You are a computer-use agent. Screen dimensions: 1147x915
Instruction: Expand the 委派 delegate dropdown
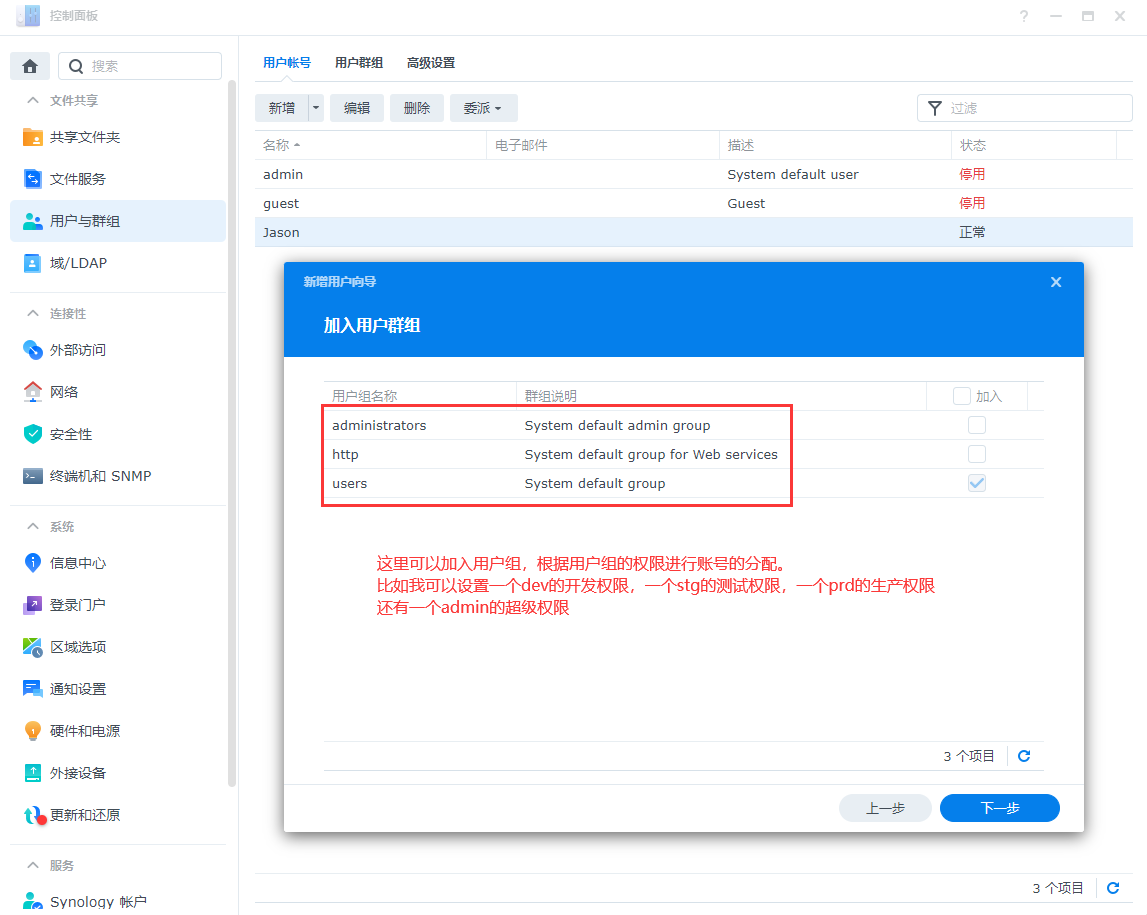pos(483,108)
